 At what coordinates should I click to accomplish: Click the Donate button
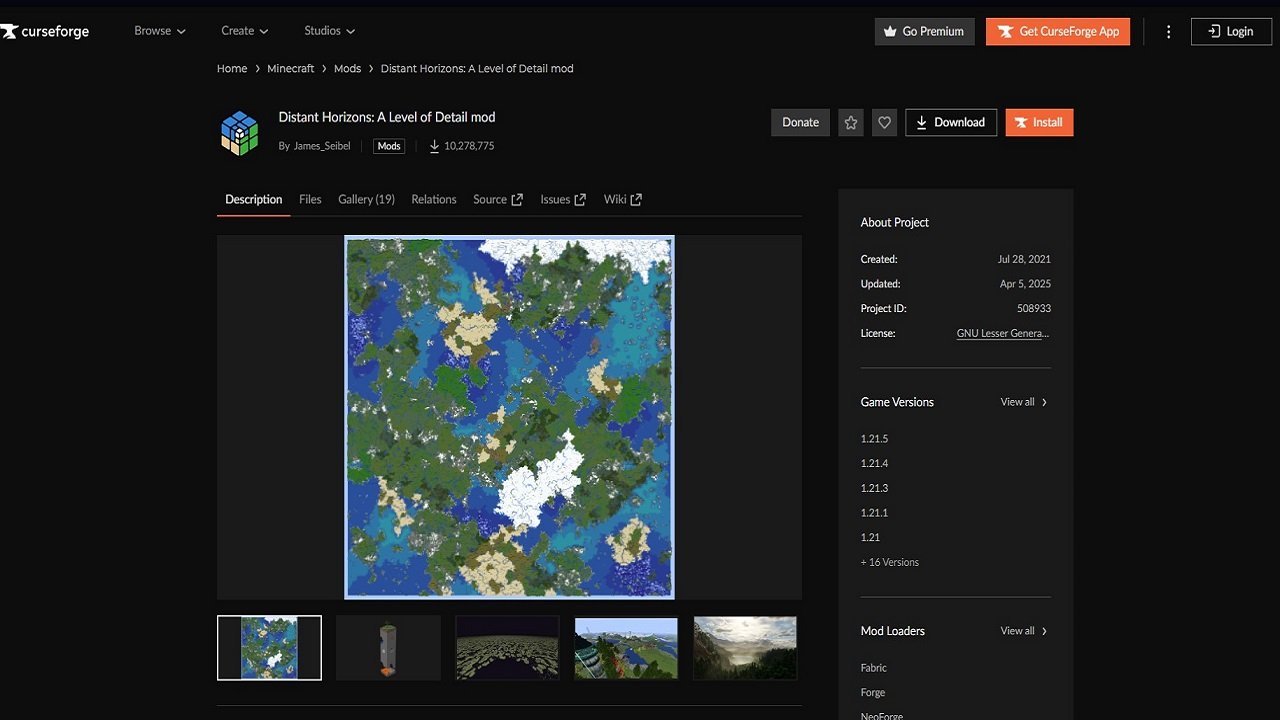[x=800, y=122]
